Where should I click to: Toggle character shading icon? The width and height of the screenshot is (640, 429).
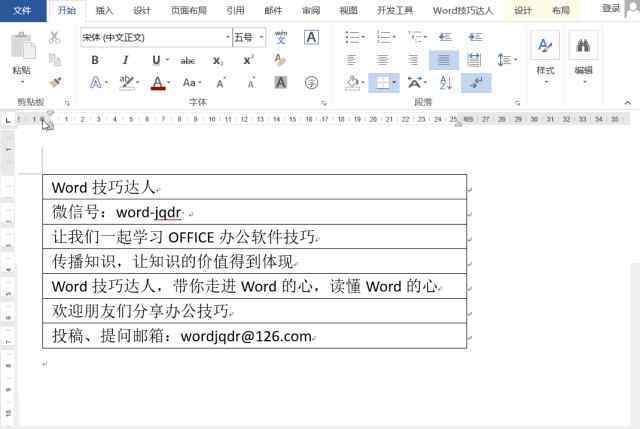[x=280, y=83]
